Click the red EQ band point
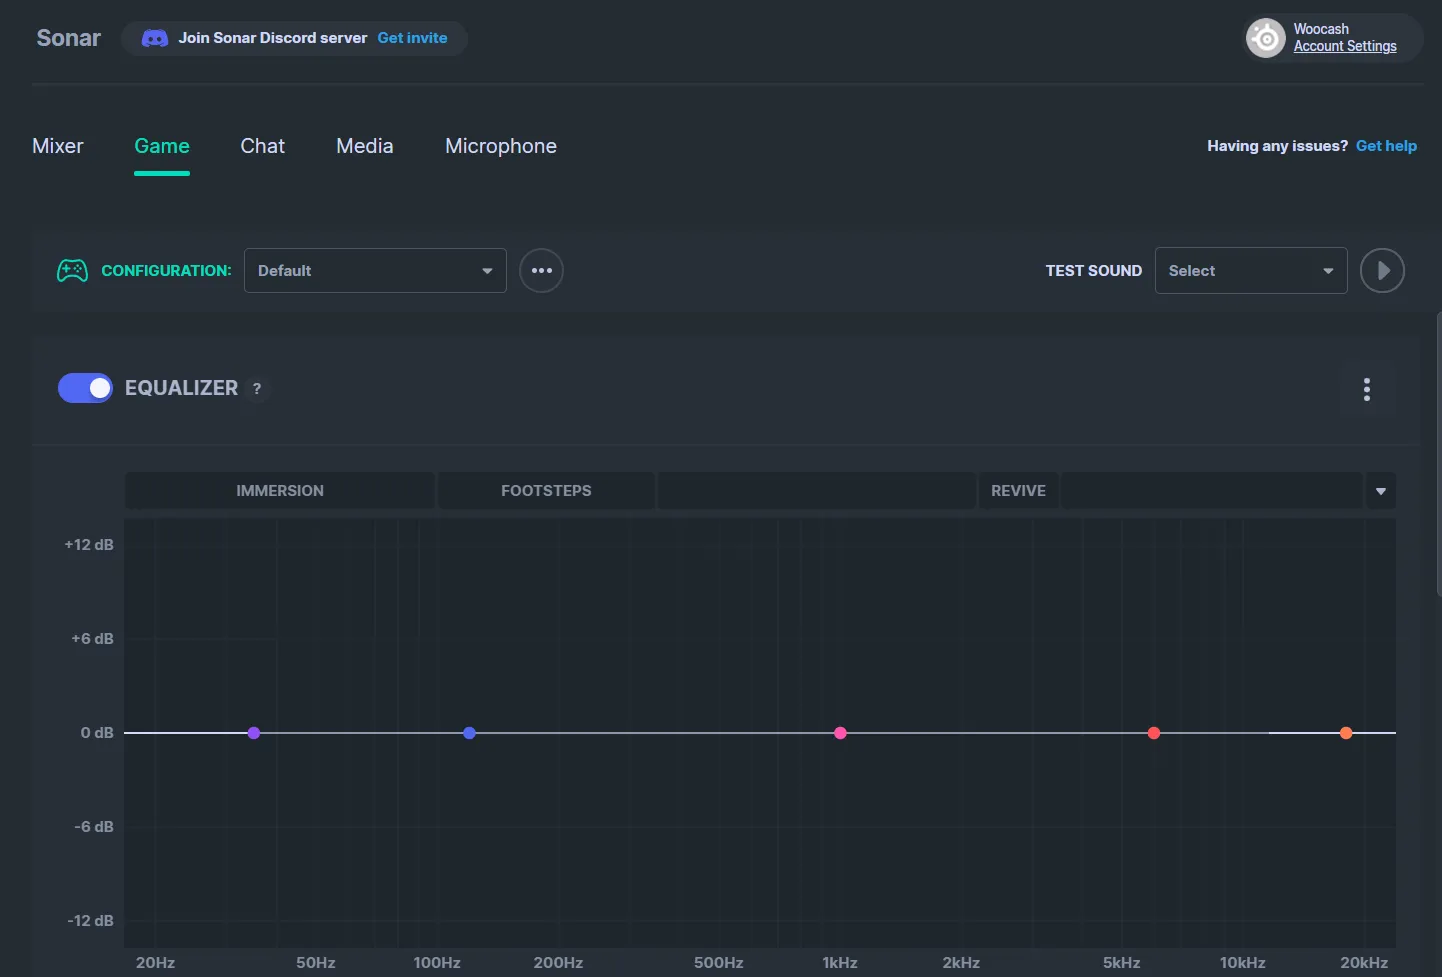 pyautogui.click(x=1154, y=733)
